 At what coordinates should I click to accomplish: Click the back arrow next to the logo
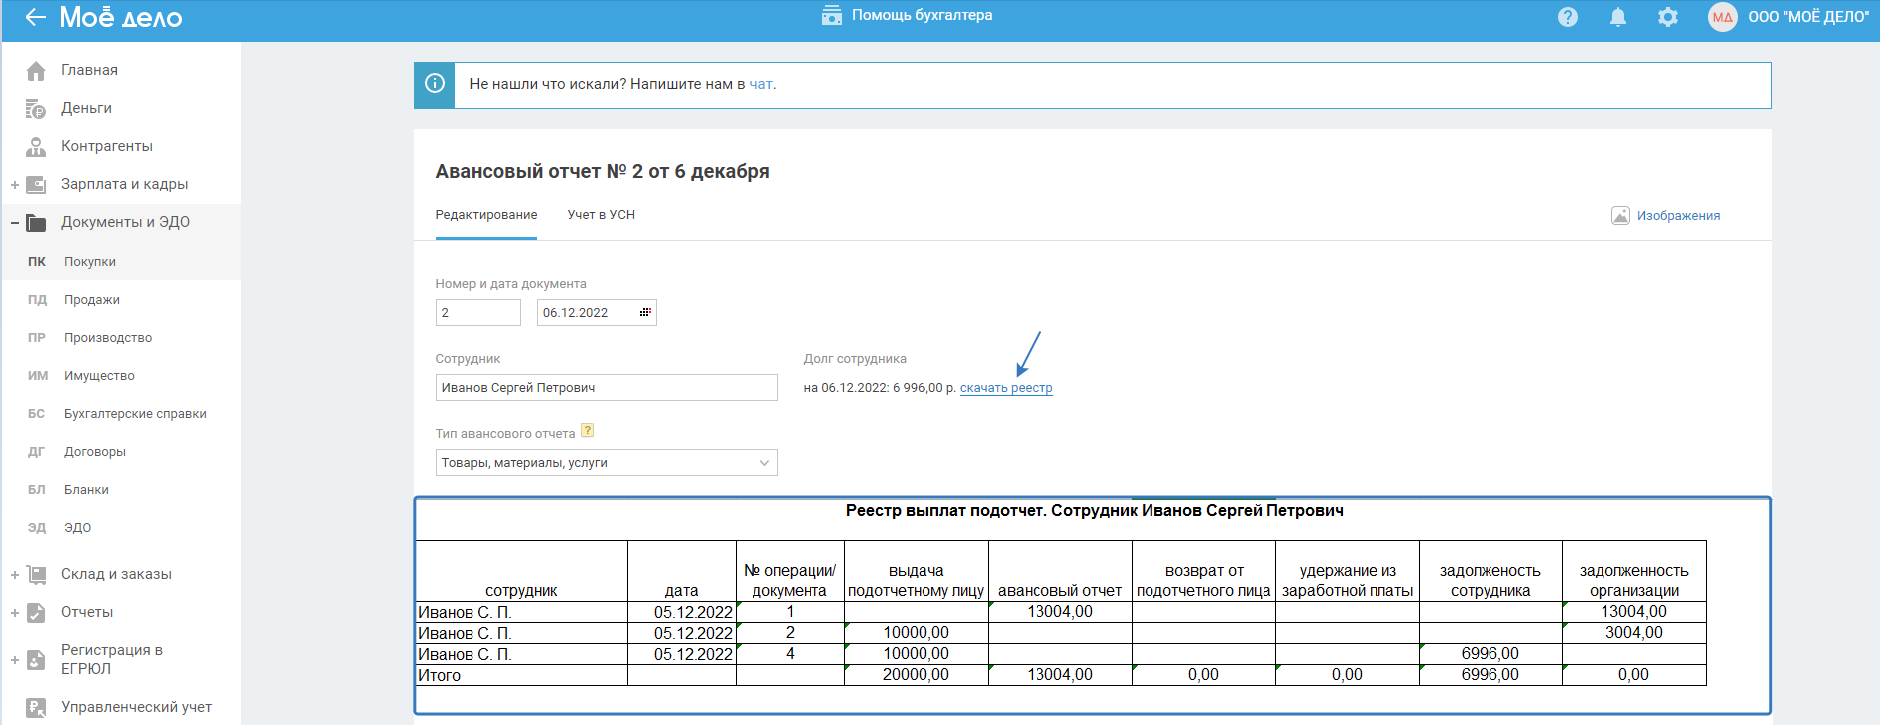pyautogui.click(x=35, y=17)
